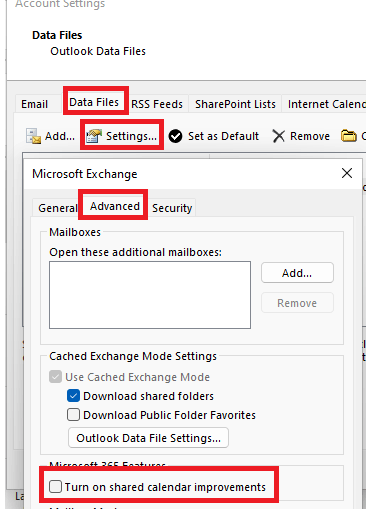Open the RSS Feeds tab
The height and width of the screenshot is (509, 366).
(x=157, y=104)
